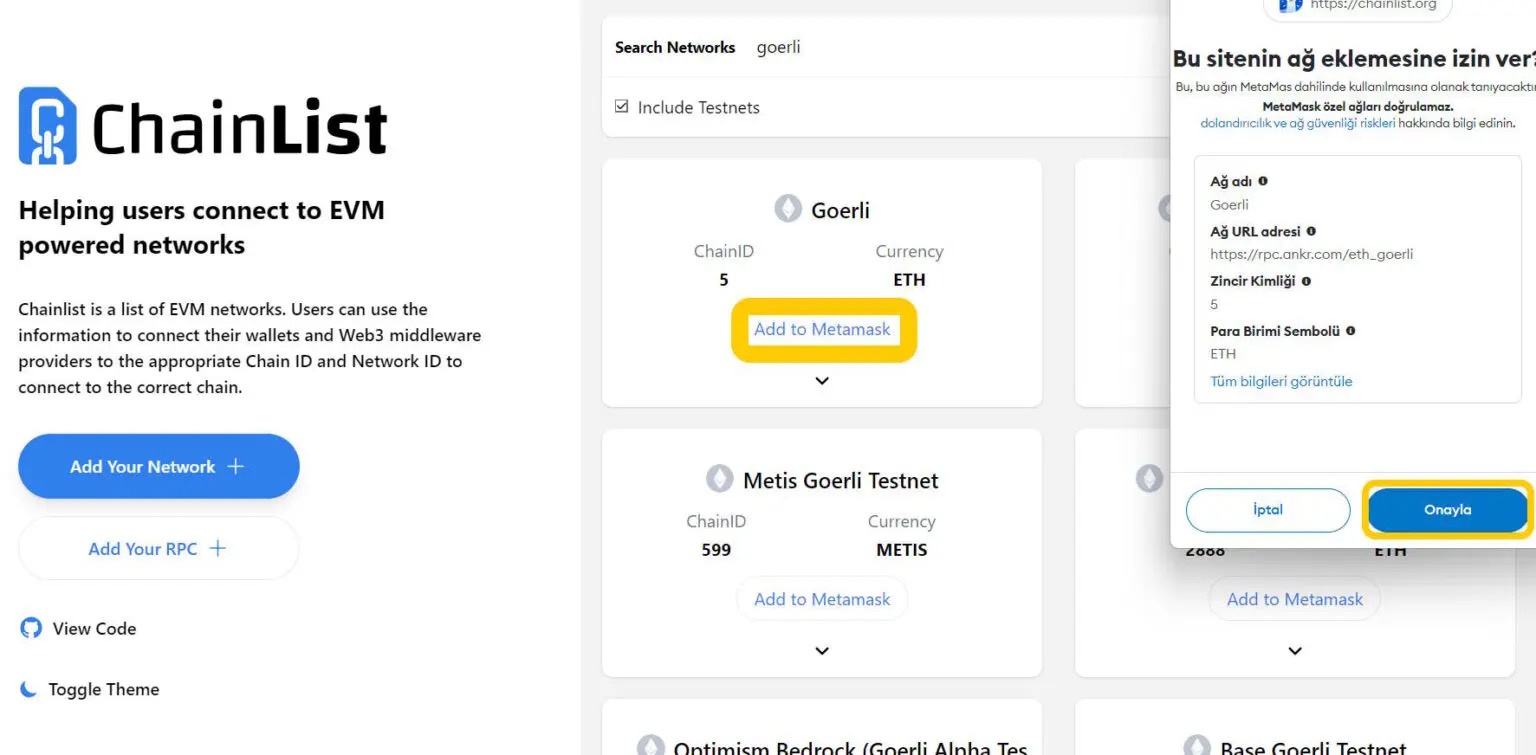Screen dimensions: 1536x755
Task: Click Add to Metamask on Goerli card
Action: (822, 329)
